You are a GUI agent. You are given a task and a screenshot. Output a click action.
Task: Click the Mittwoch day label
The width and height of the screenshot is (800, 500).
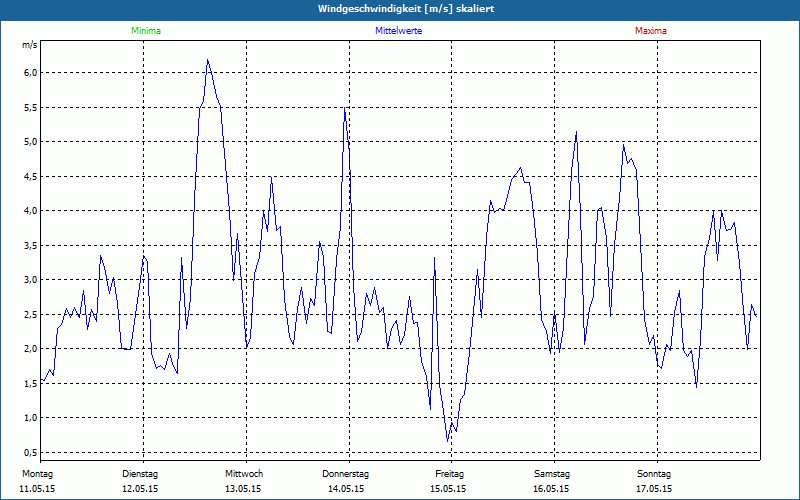pos(244,474)
